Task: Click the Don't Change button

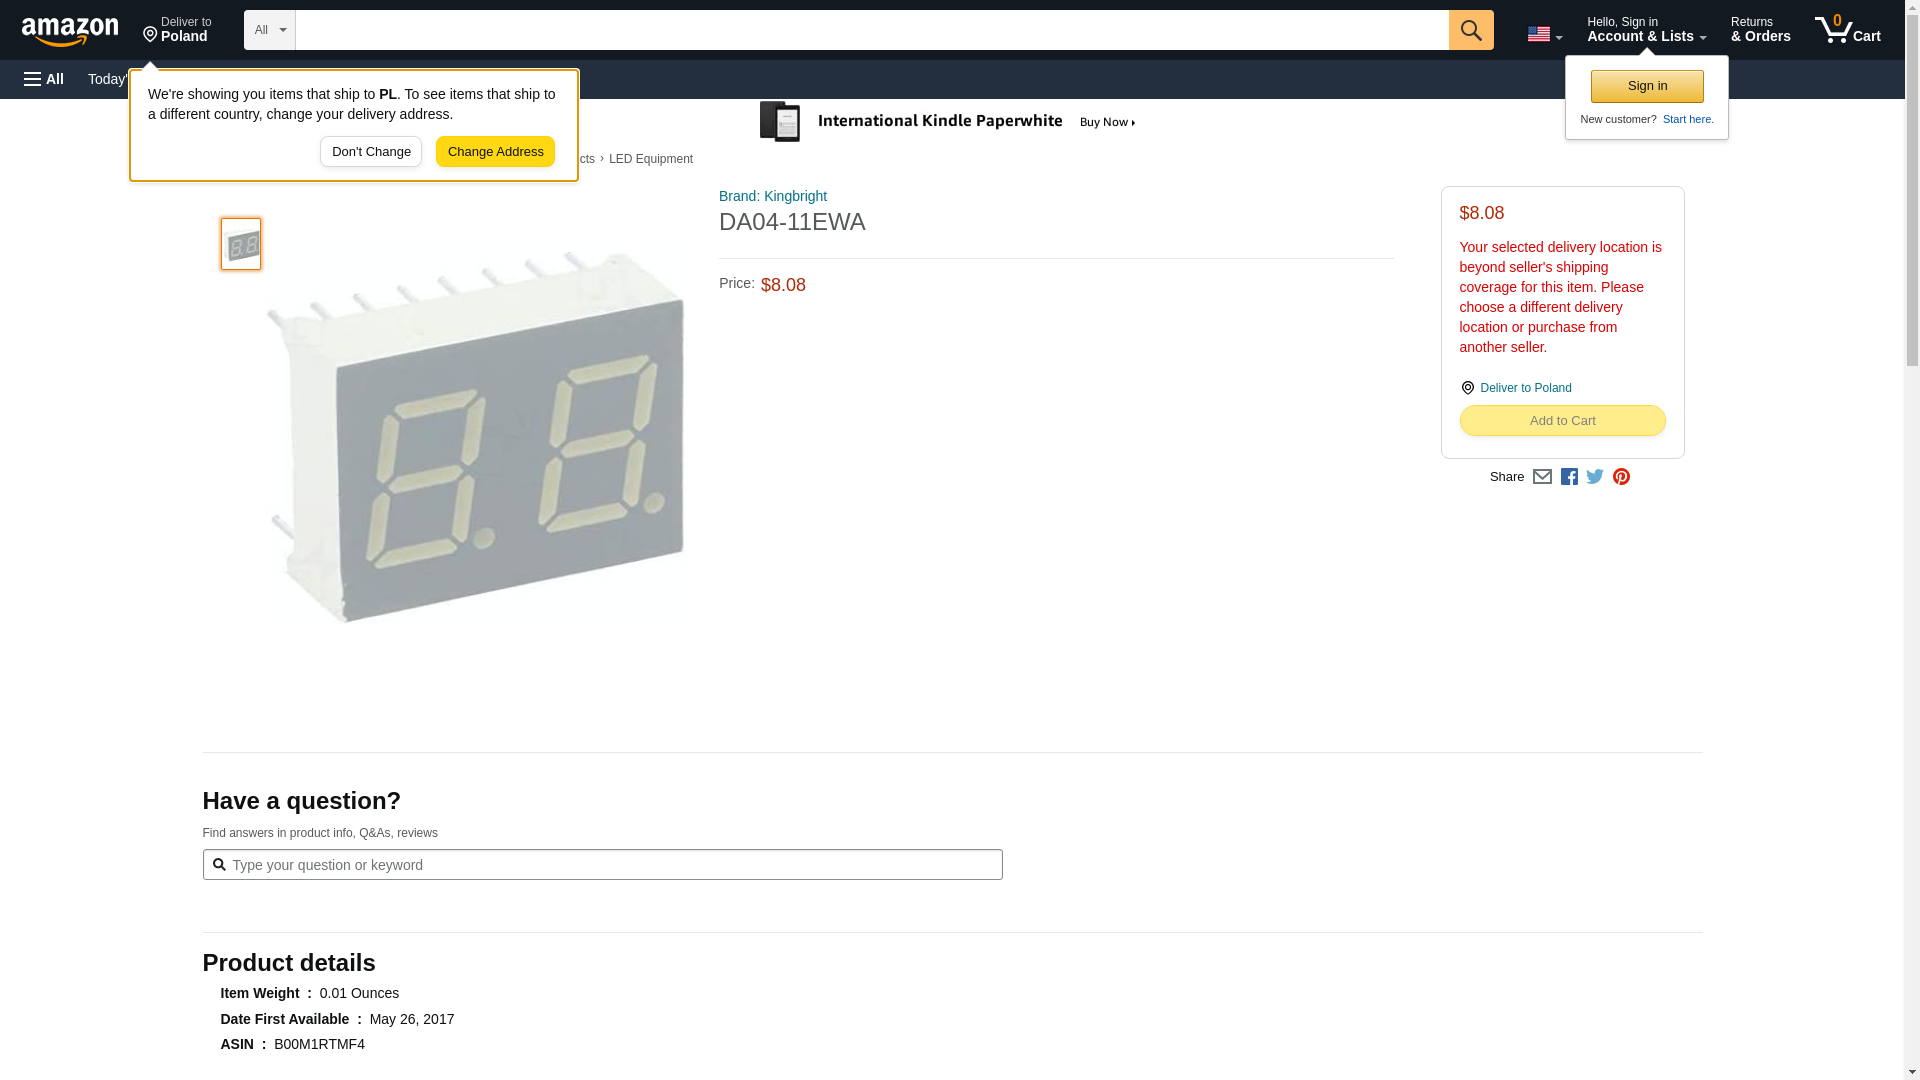Action: point(371,152)
